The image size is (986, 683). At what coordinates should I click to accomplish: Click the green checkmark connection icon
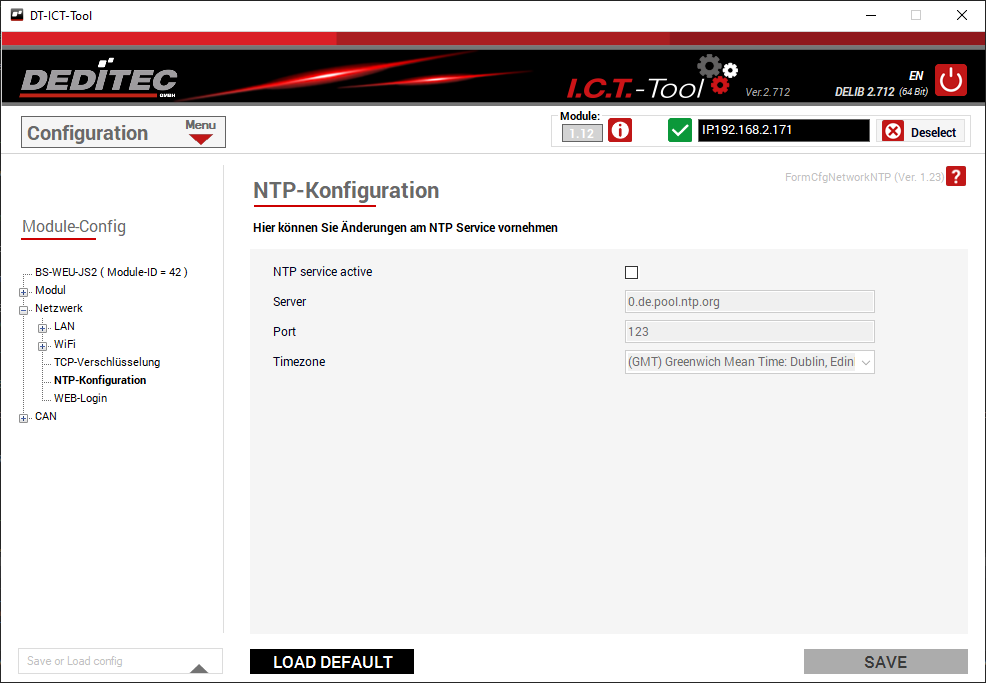click(x=680, y=131)
